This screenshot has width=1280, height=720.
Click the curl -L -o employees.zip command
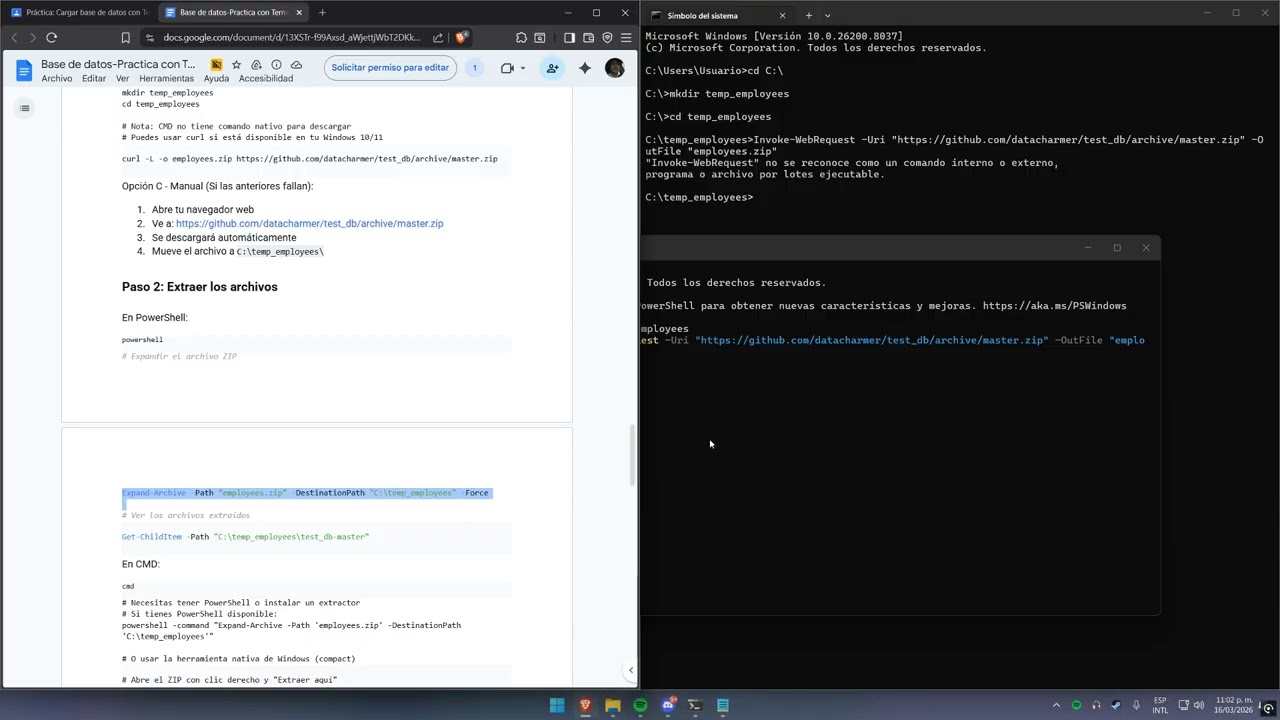click(x=309, y=159)
